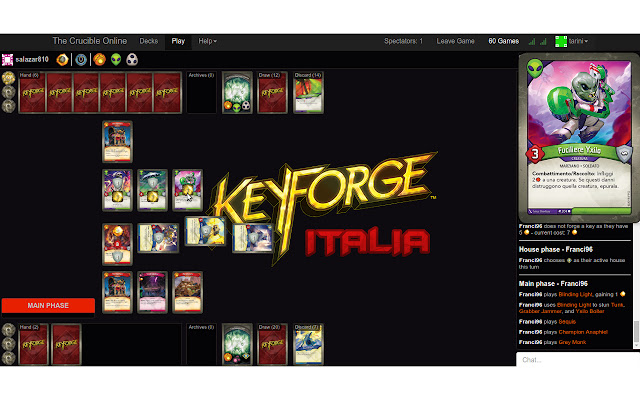Click the red Brobnar creature with shield token

[117, 244]
